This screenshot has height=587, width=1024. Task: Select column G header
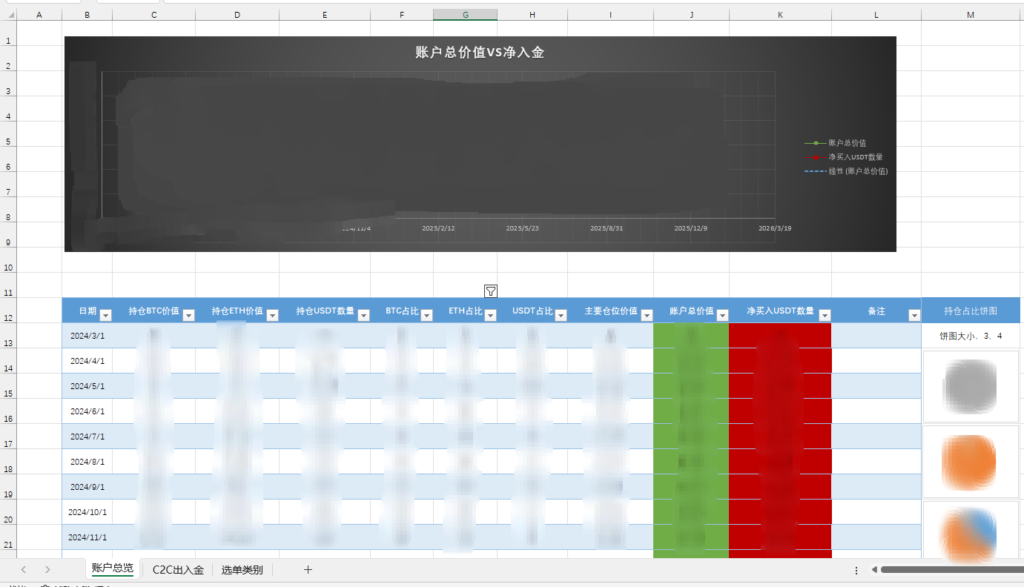pos(465,15)
